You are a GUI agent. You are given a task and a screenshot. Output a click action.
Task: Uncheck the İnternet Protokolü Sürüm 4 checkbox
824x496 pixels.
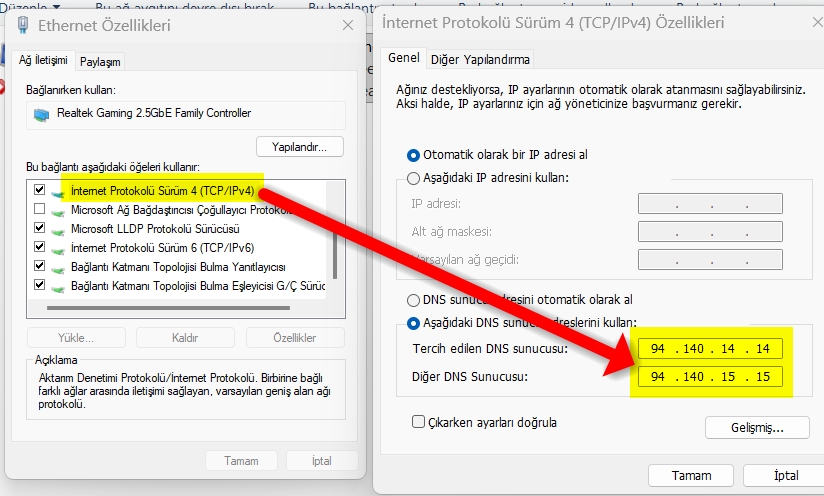point(39,190)
